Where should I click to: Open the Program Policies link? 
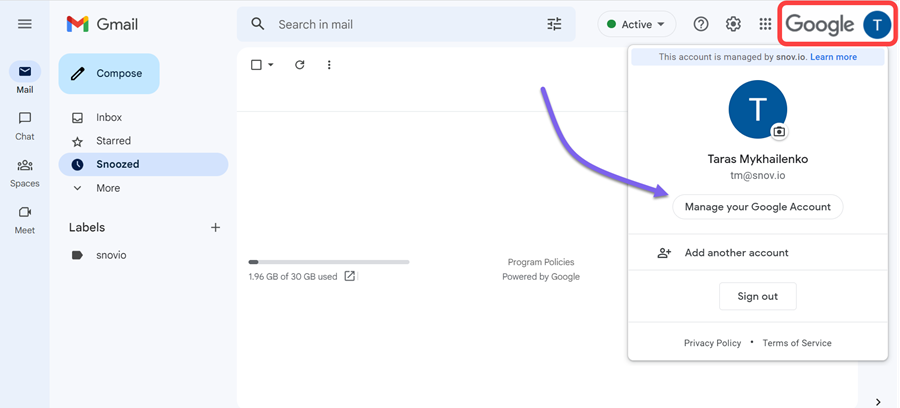[541, 262]
